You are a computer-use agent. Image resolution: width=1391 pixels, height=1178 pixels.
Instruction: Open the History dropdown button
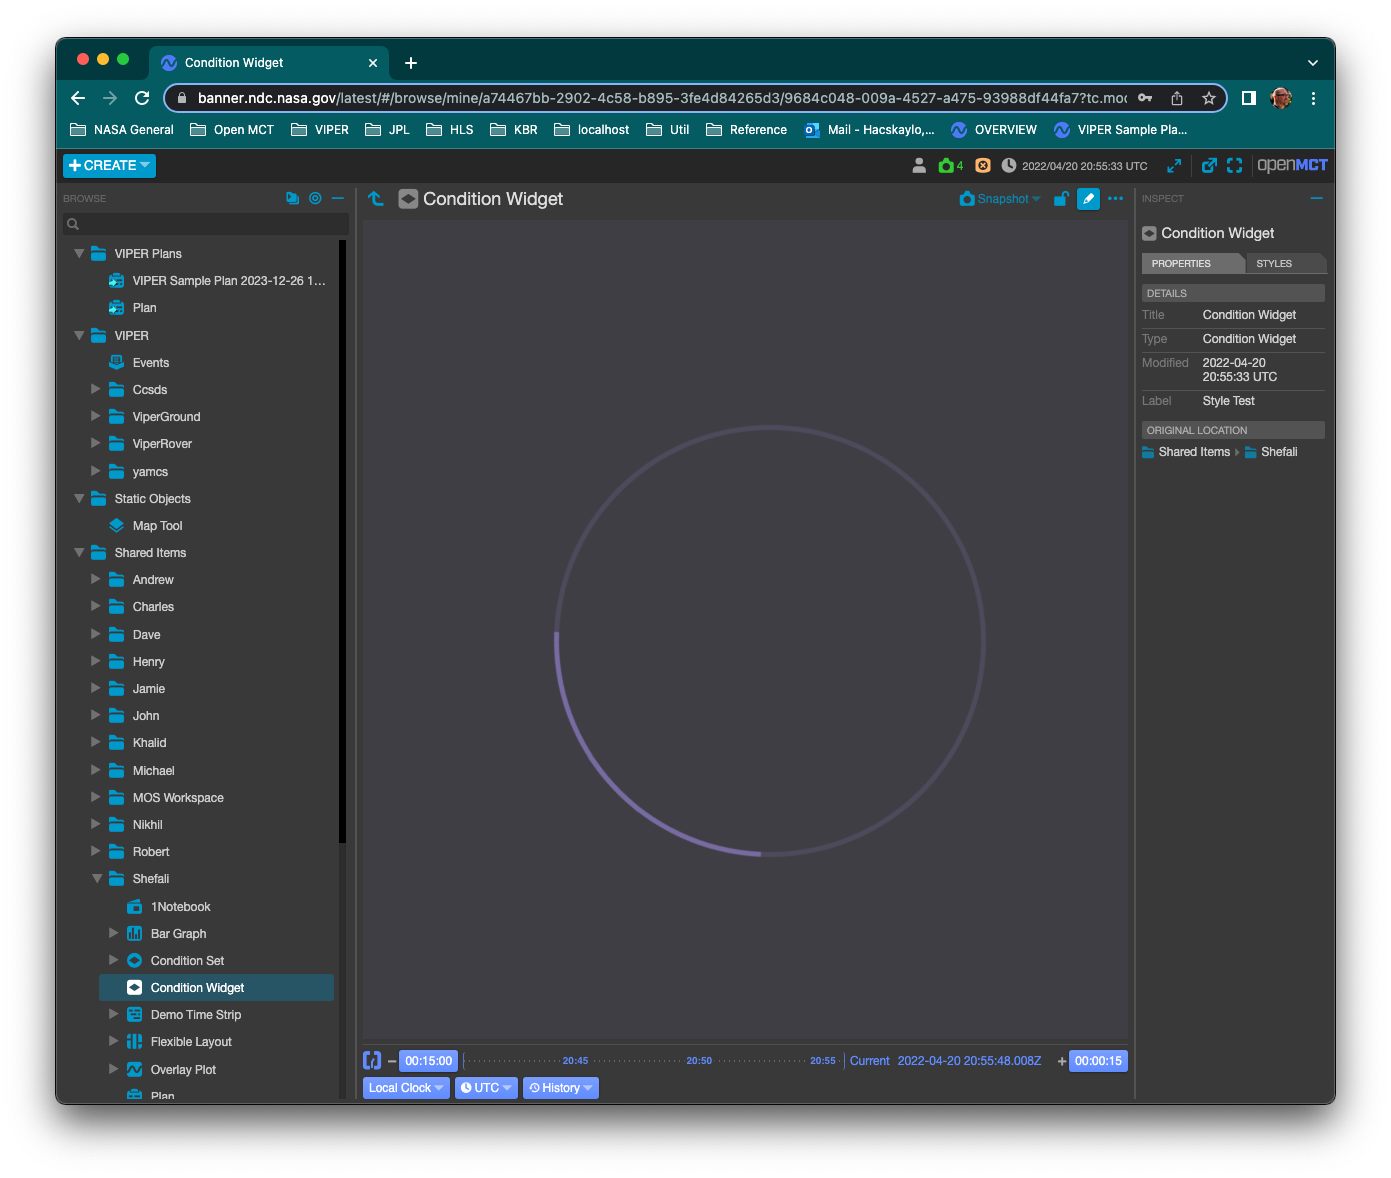[x=560, y=1087]
